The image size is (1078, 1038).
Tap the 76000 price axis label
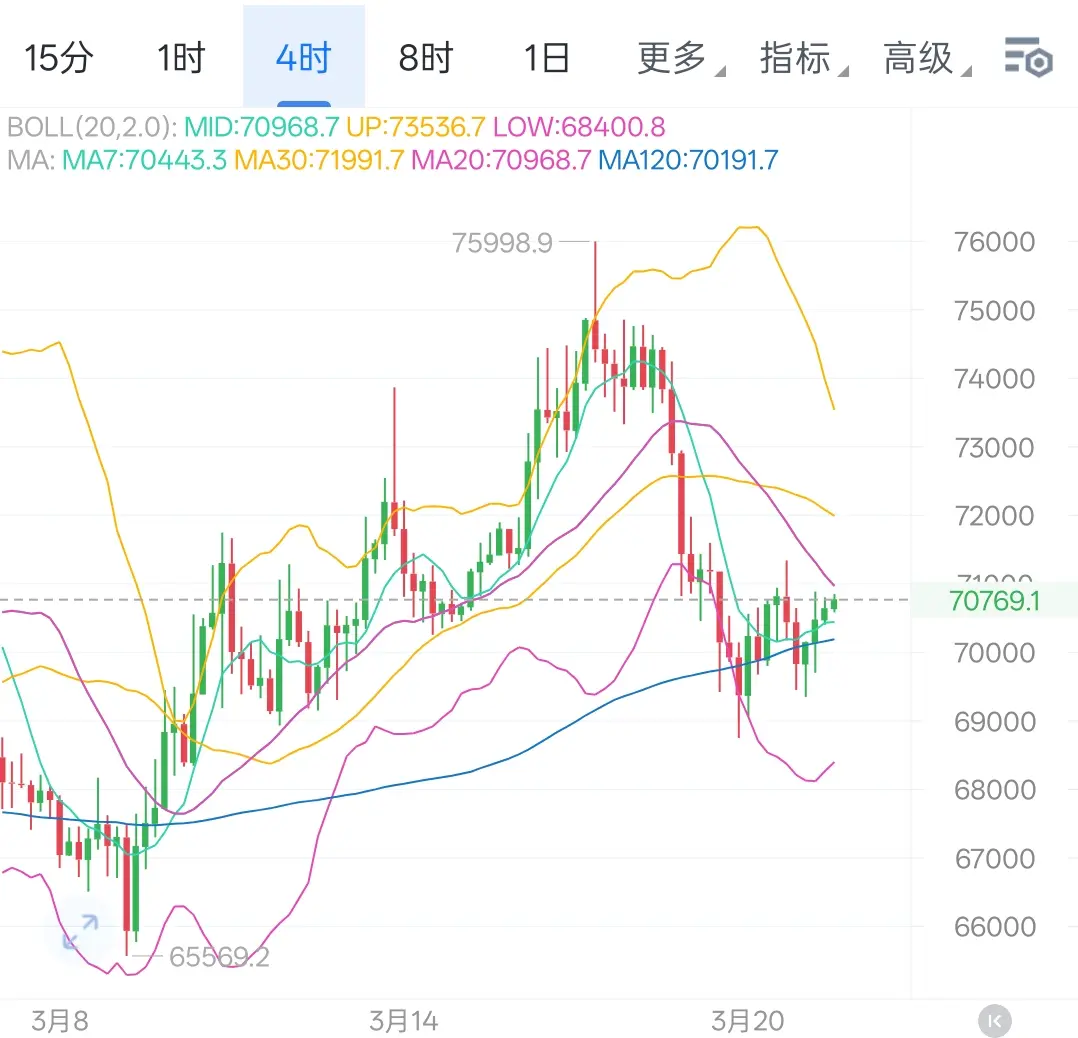click(x=994, y=242)
